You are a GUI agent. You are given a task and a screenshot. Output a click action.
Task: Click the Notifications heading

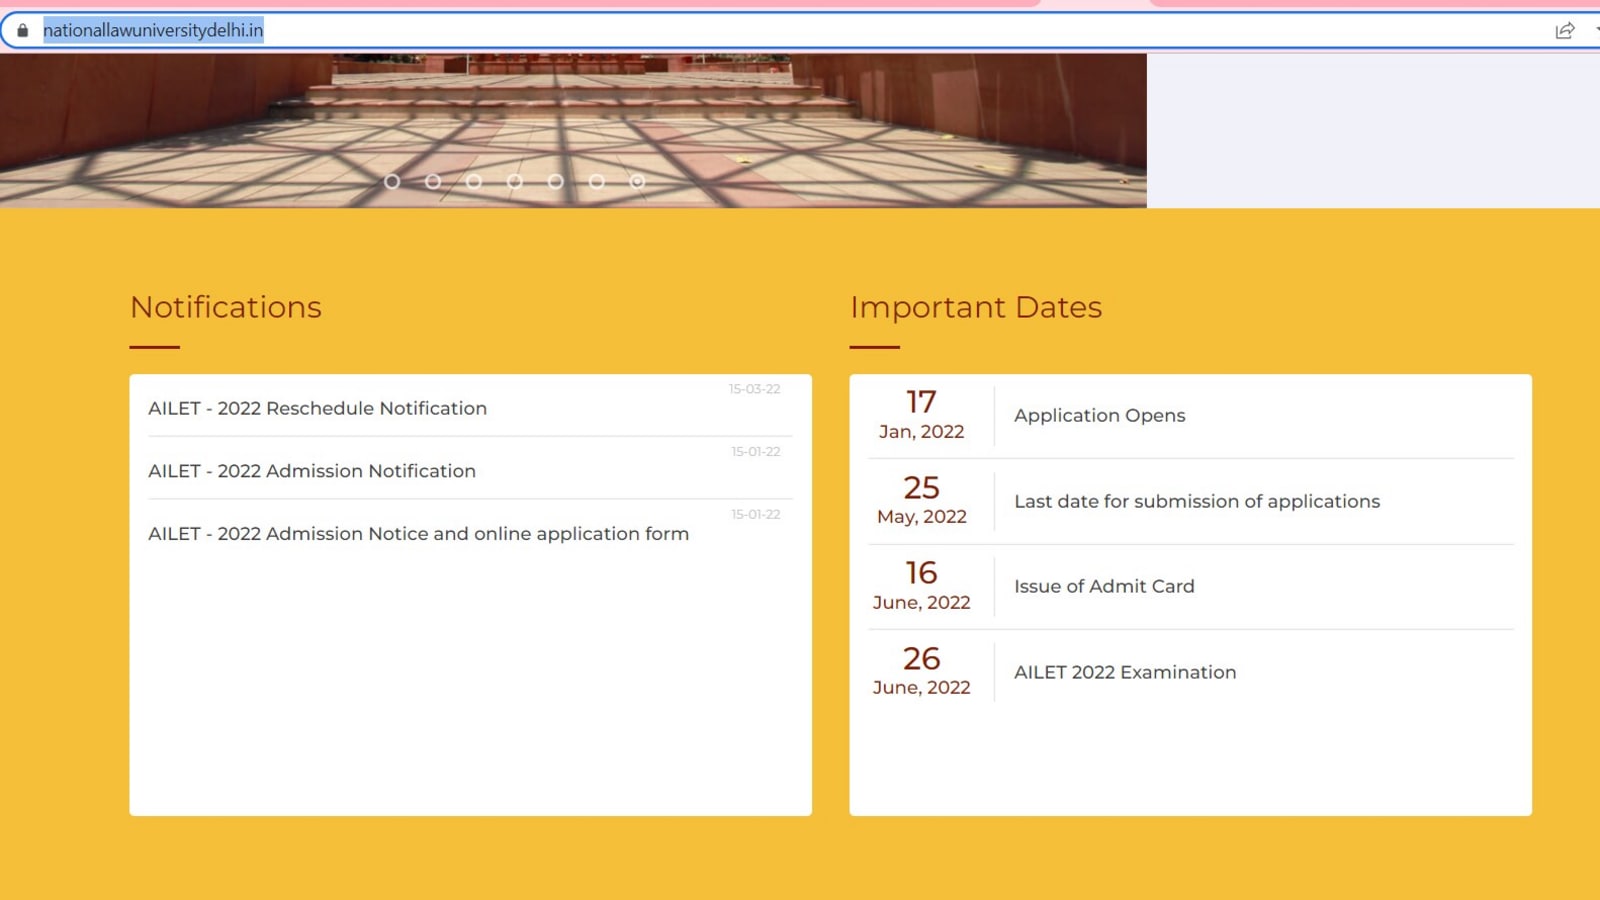coord(226,307)
